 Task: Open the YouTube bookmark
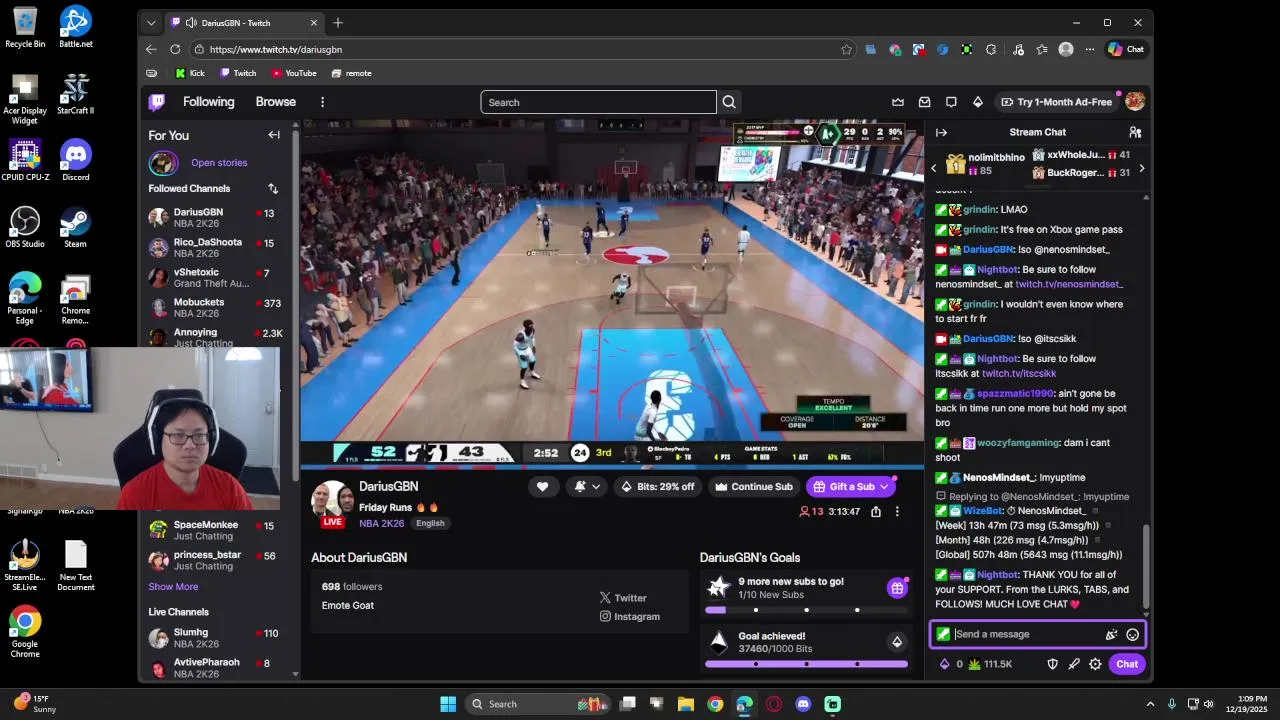point(294,73)
